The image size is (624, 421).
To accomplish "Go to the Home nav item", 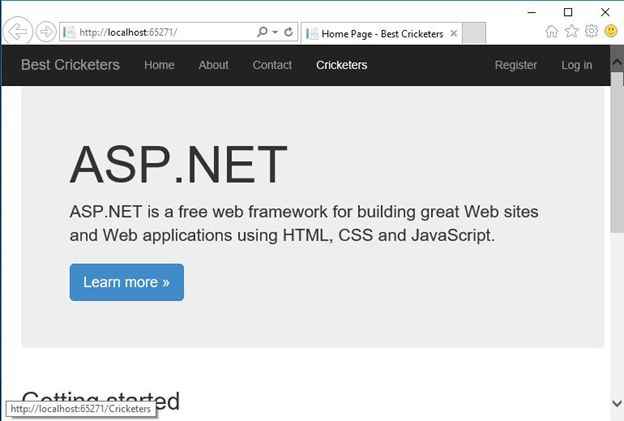I will point(159,65).
